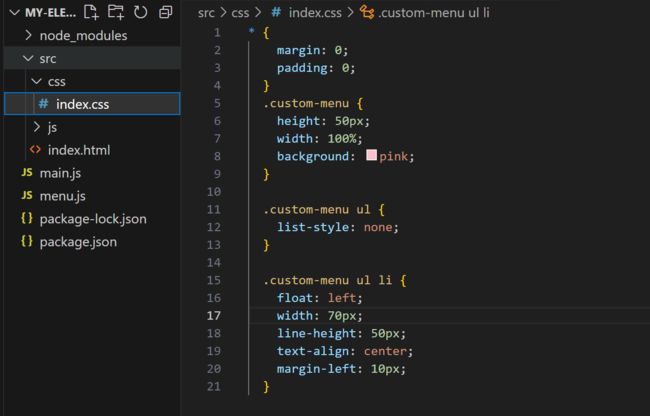Click the HTML icon beside index.html

(x=35, y=149)
